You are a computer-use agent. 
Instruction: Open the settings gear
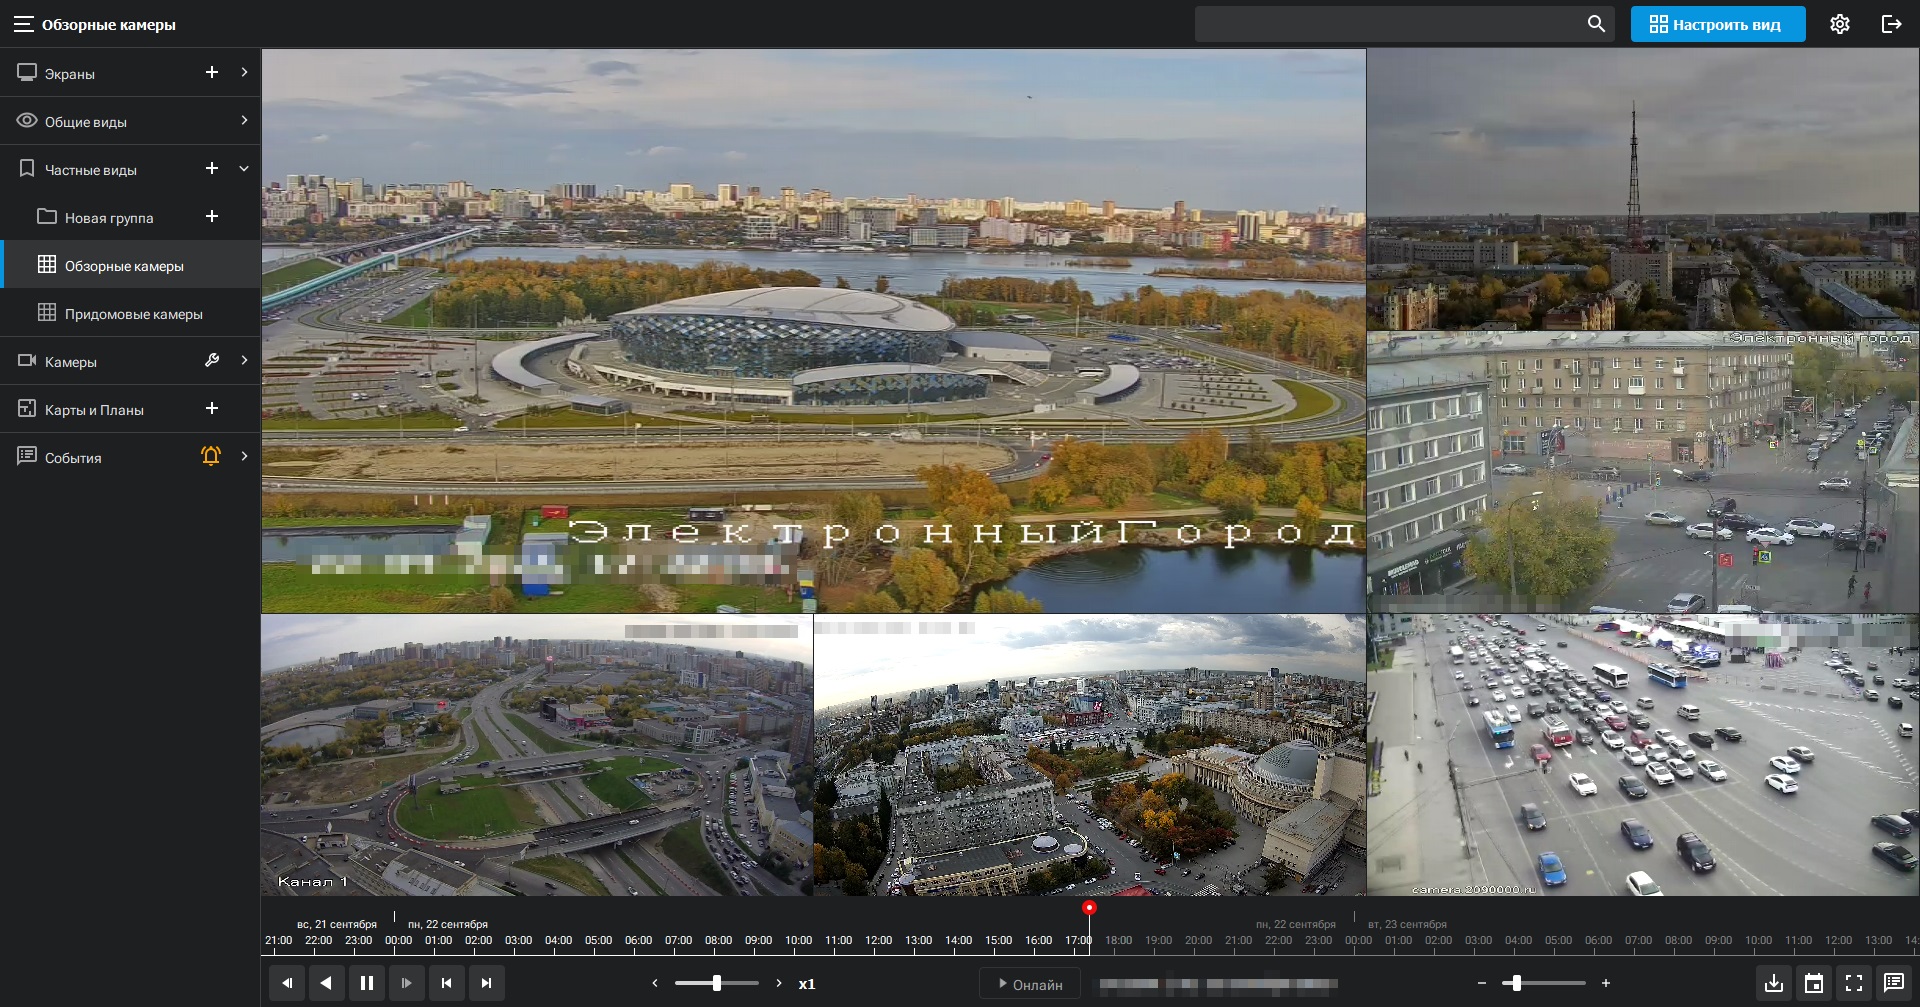coord(1840,24)
